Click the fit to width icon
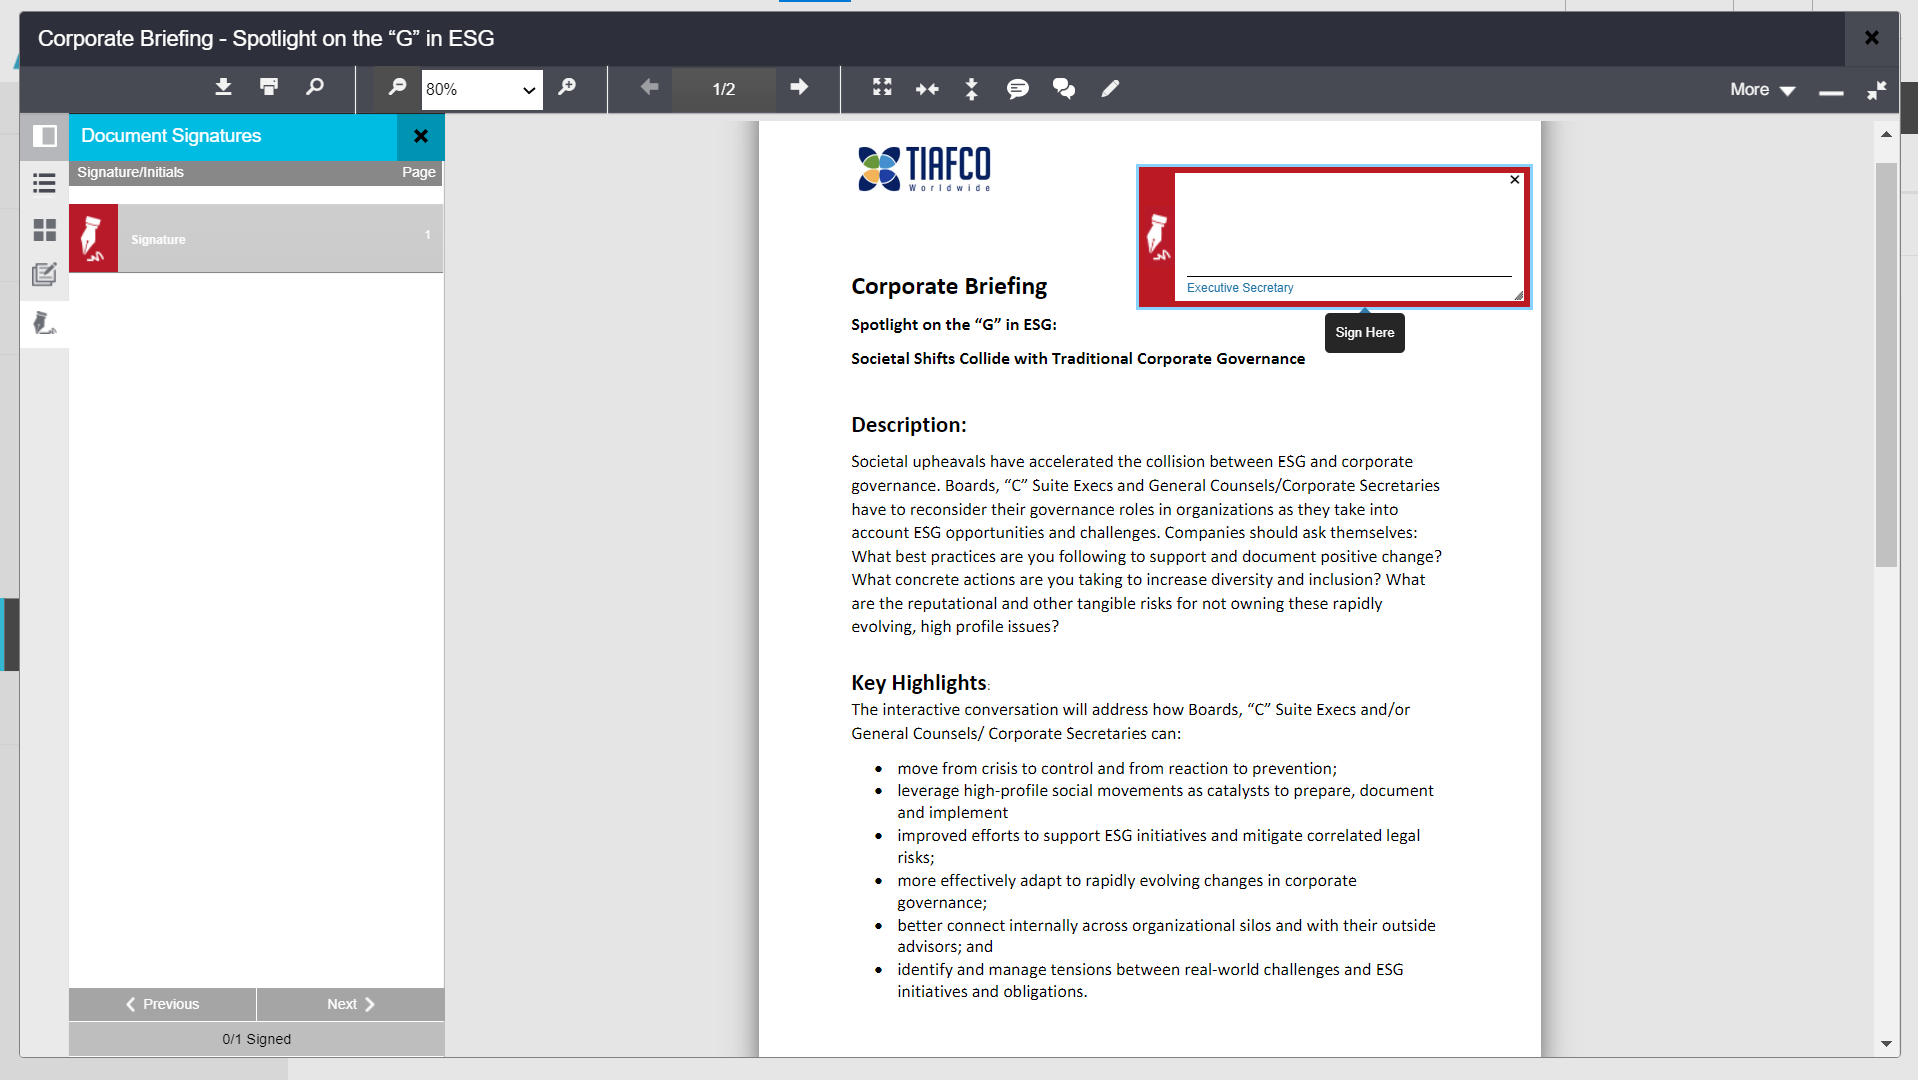The image size is (1918, 1080). pyautogui.click(x=927, y=89)
